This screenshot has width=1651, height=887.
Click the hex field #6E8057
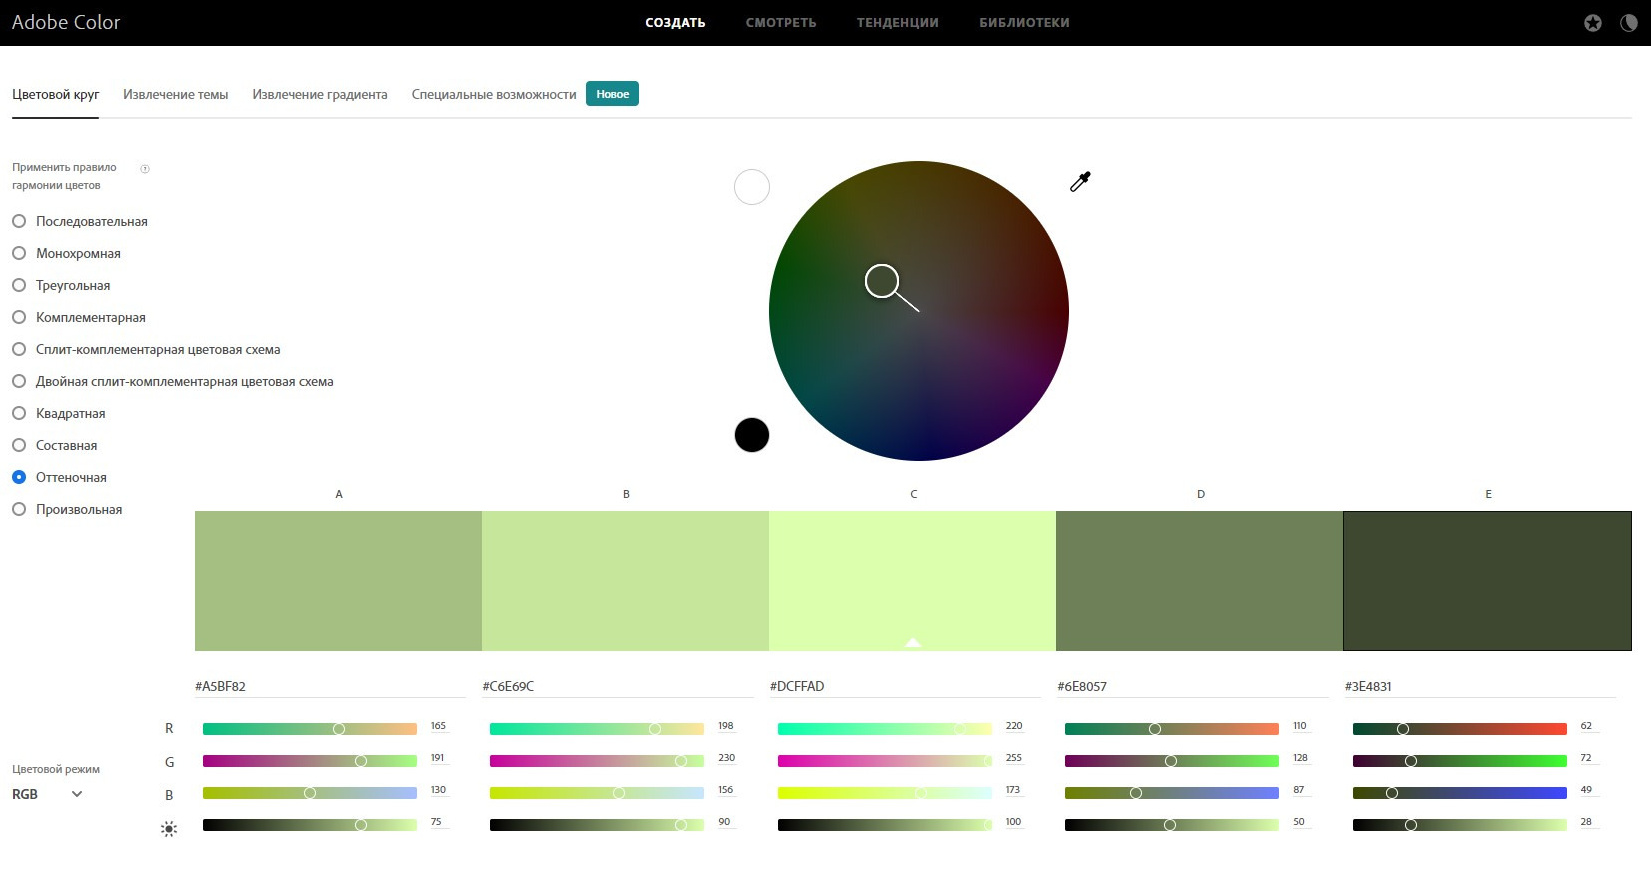[1192, 686]
